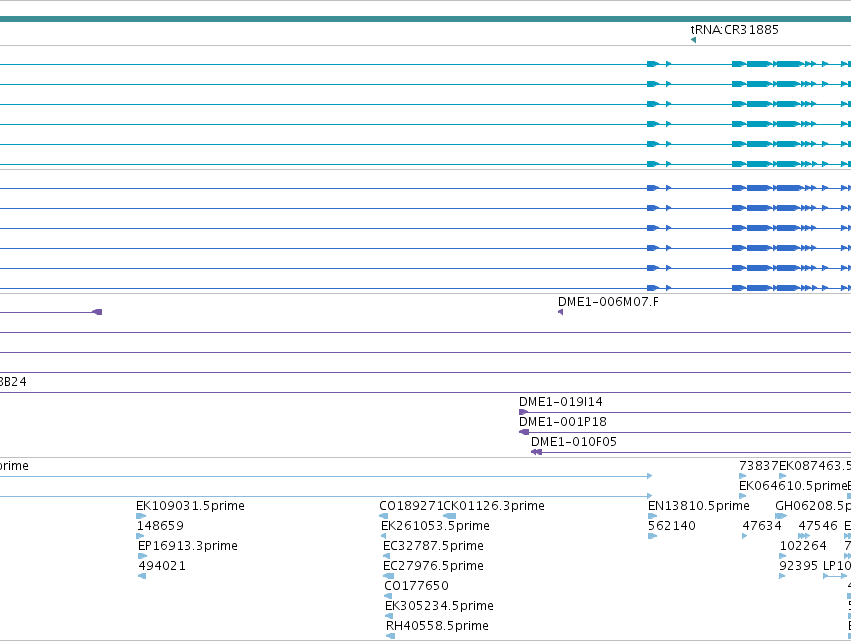This screenshot has width=851, height=641.
Task: Select the purple arrowhead ending the left line
Action: pyautogui.click(x=98, y=312)
